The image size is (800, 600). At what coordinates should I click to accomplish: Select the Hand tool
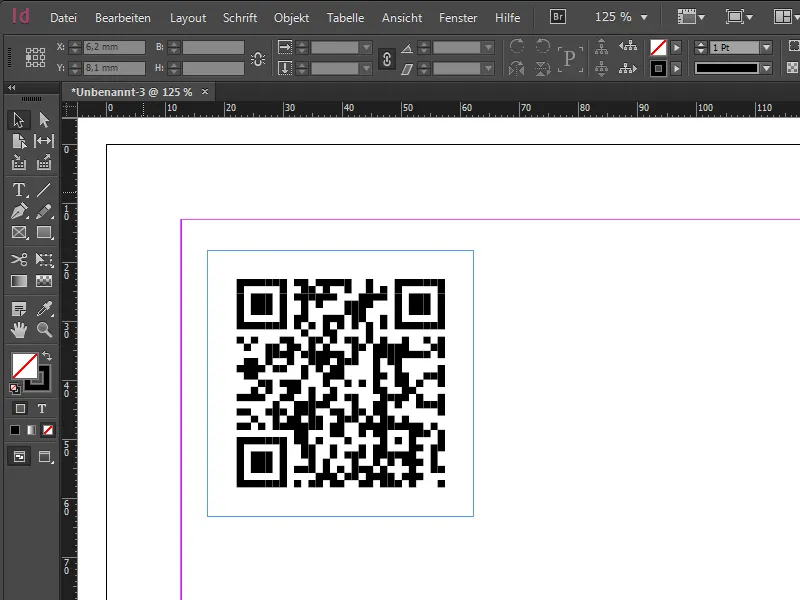pyautogui.click(x=18, y=331)
